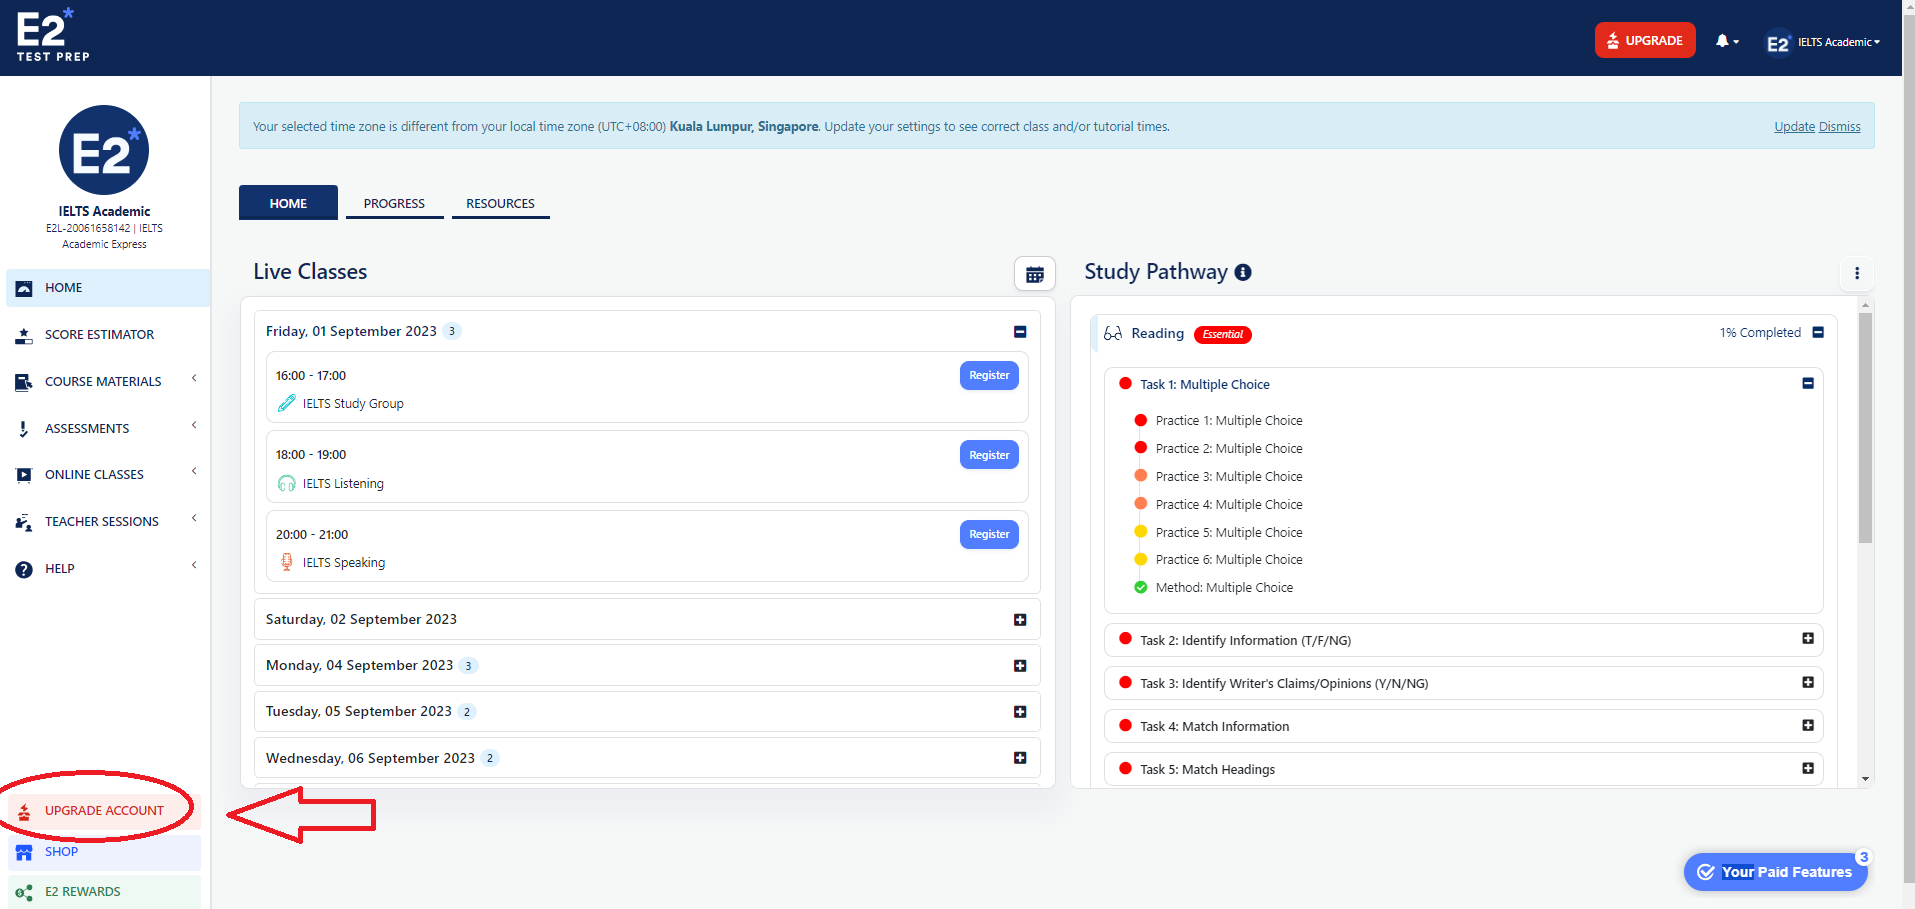This screenshot has height=909, width=1915.
Task: Expand Saturday, 02 September 2023
Action: 1020,620
